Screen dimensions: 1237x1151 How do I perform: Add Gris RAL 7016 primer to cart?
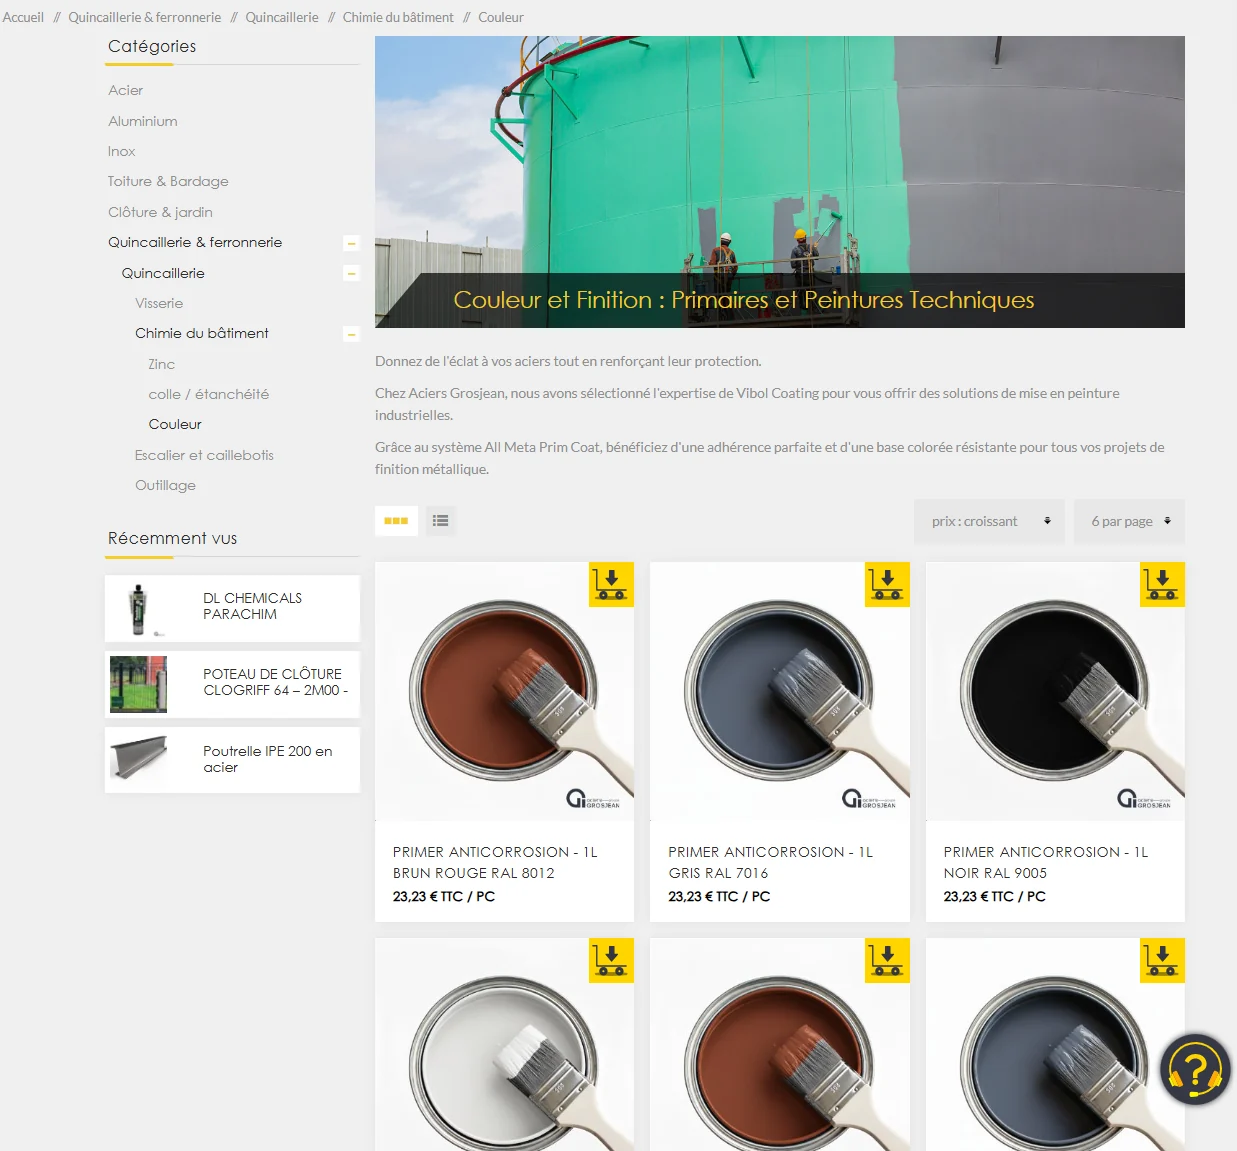(x=887, y=584)
